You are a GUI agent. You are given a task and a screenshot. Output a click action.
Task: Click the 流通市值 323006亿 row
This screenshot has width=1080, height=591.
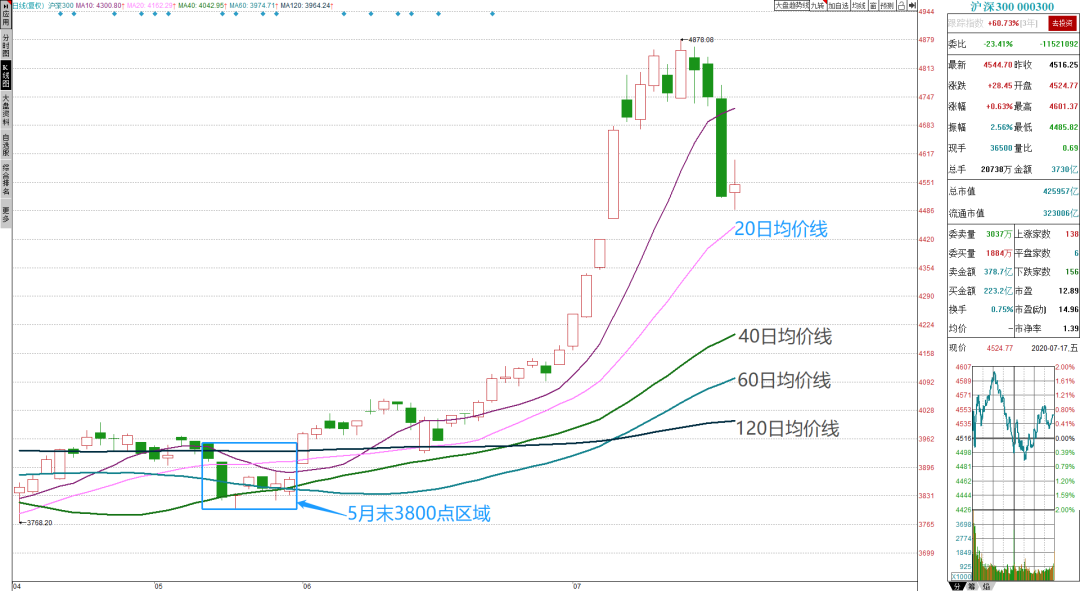point(1013,214)
